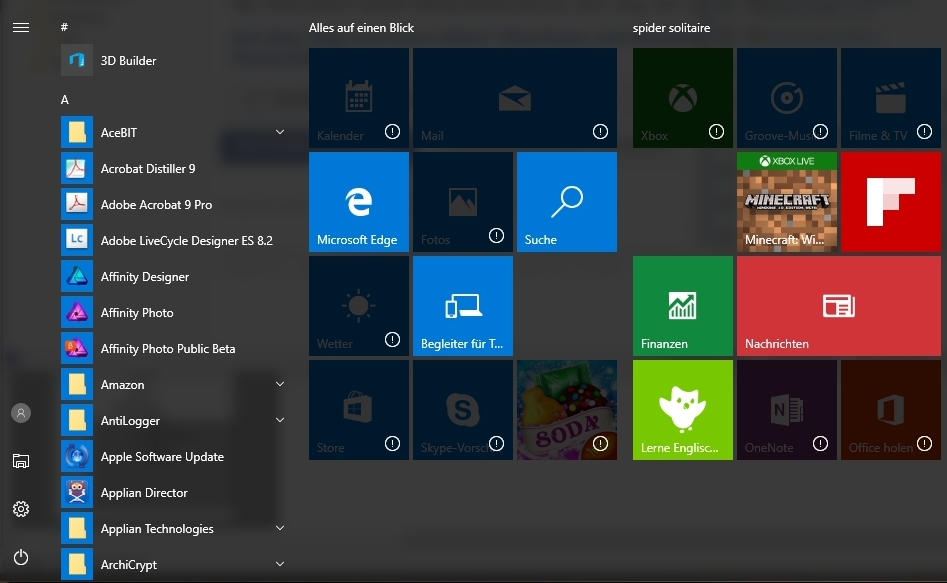Open the Fotos tile
Image resolution: width=947 pixels, height=583 pixels.
tap(463, 202)
